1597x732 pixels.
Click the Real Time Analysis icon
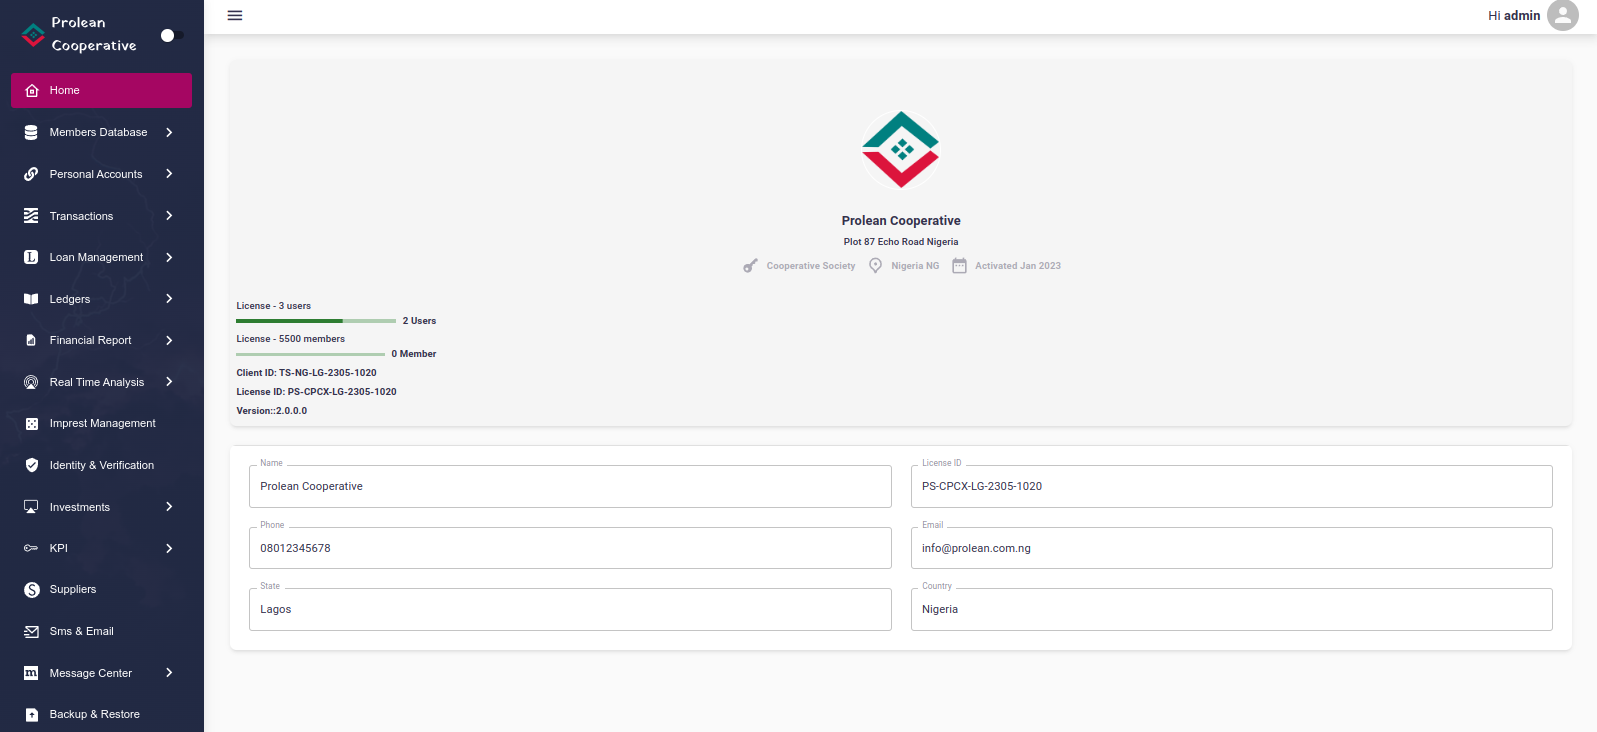pos(31,382)
